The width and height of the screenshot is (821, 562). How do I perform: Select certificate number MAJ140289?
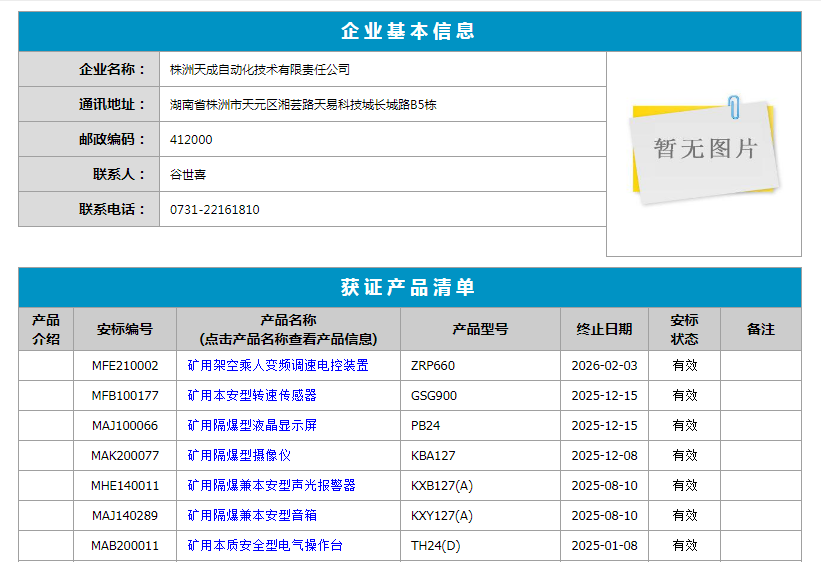click(x=125, y=515)
